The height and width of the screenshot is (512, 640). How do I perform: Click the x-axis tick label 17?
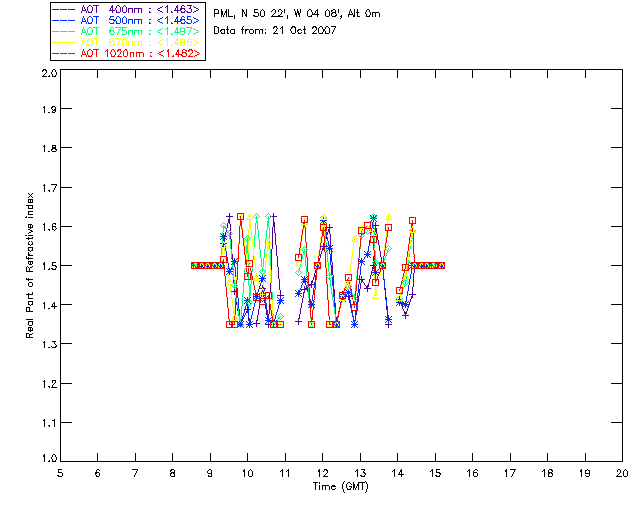[x=510, y=473]
